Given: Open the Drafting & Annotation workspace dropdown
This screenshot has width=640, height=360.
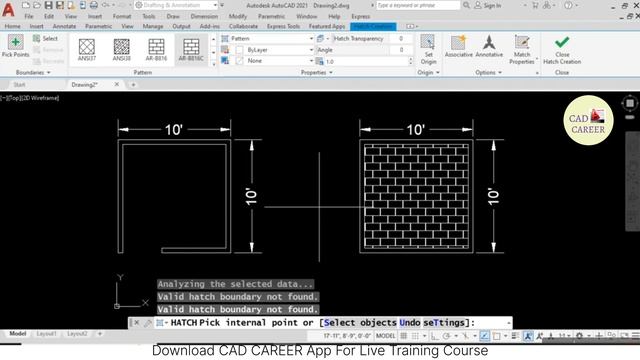Looking at the screenshot, I should [x=176, y=5].
